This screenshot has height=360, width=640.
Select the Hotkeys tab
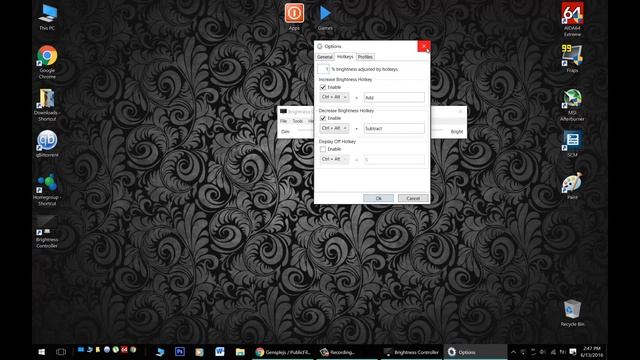(345, 57)
